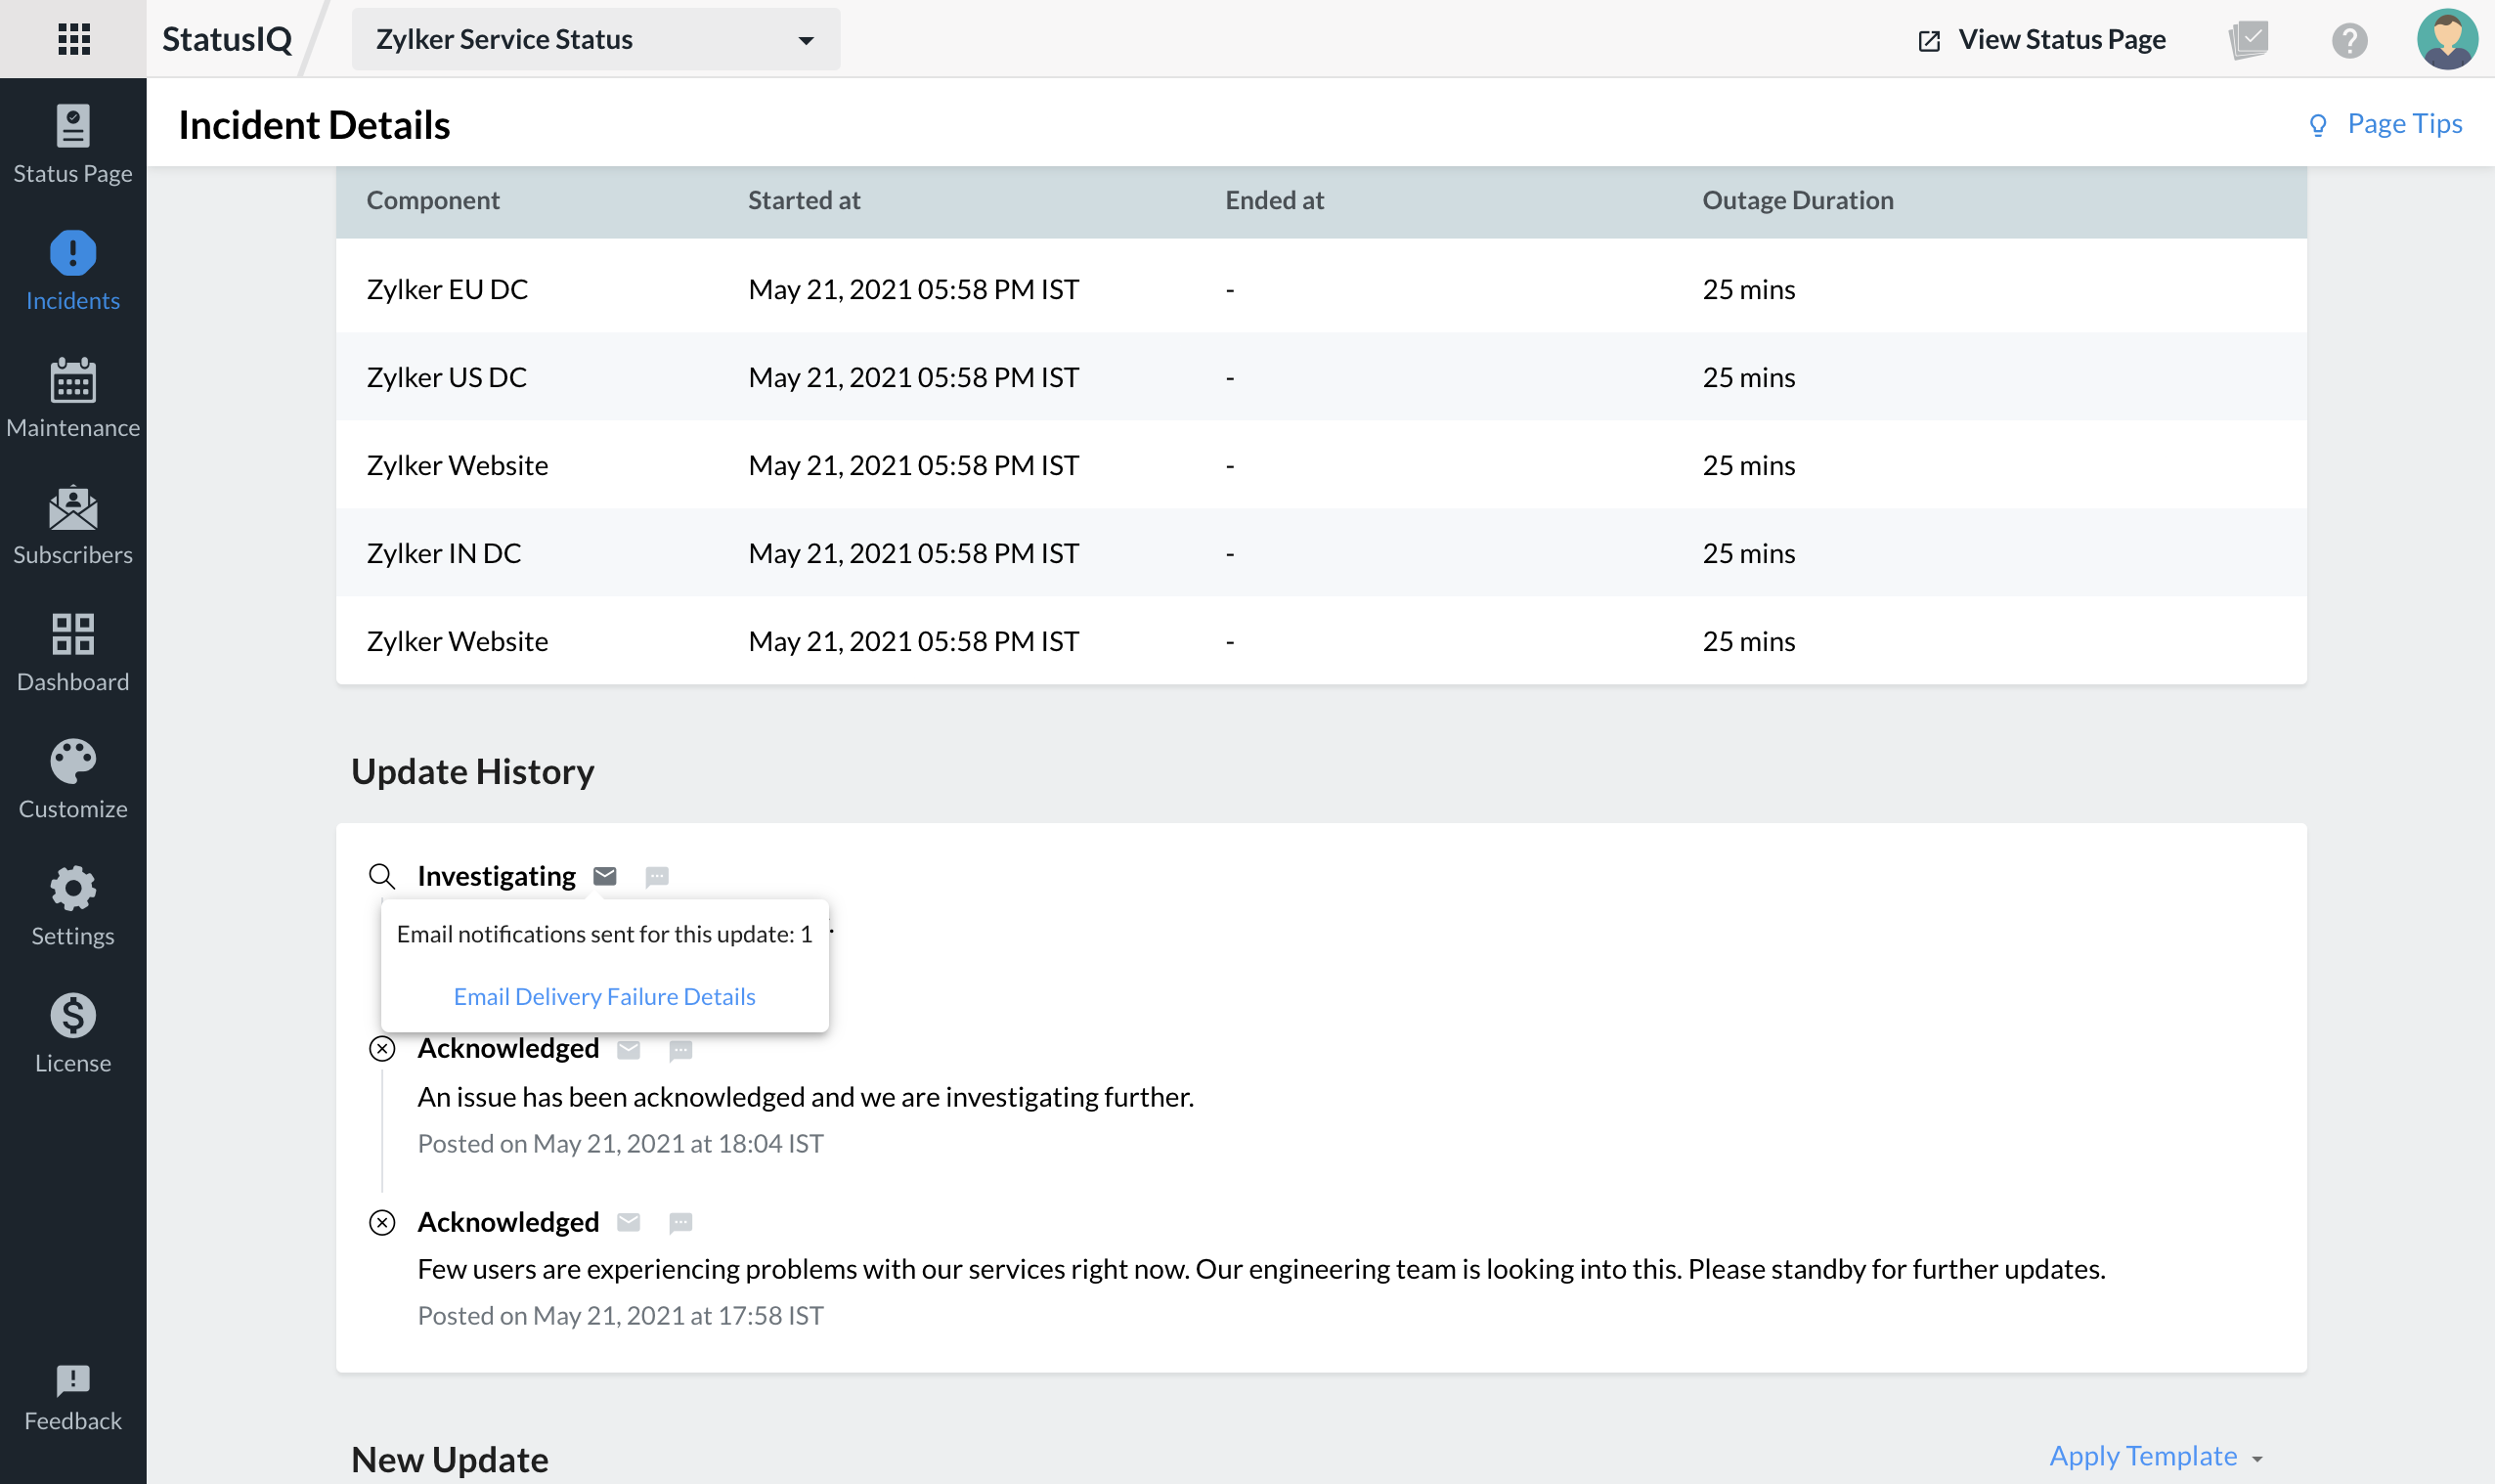Open the Feedback icon in sidebar

point(73,1398)
